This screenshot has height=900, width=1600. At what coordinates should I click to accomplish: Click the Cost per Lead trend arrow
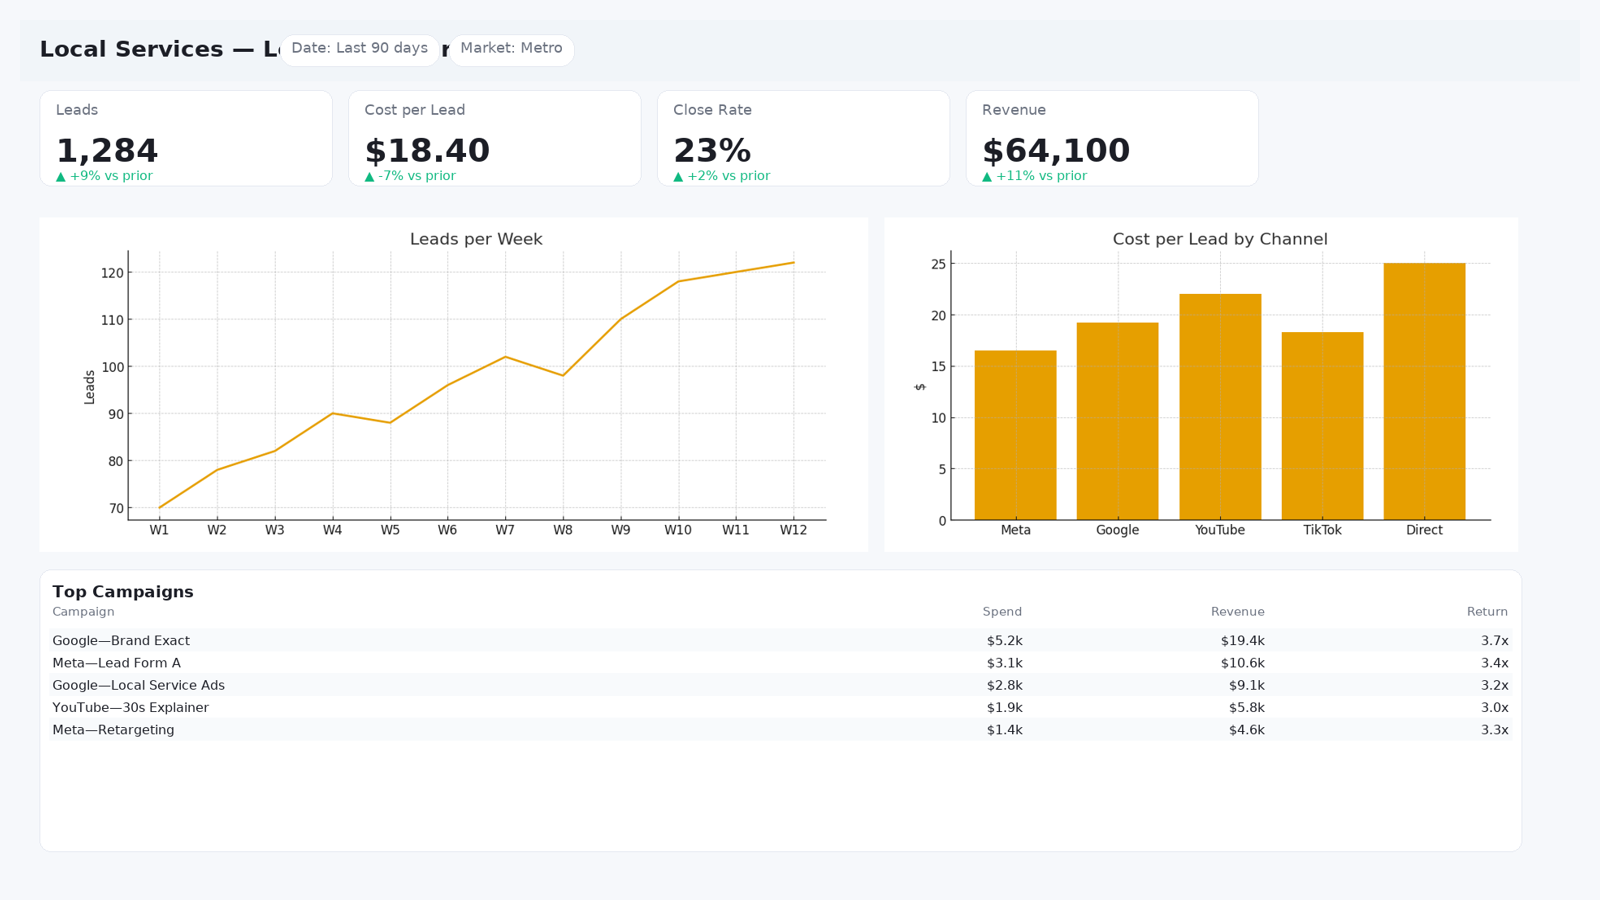[370, 176]
